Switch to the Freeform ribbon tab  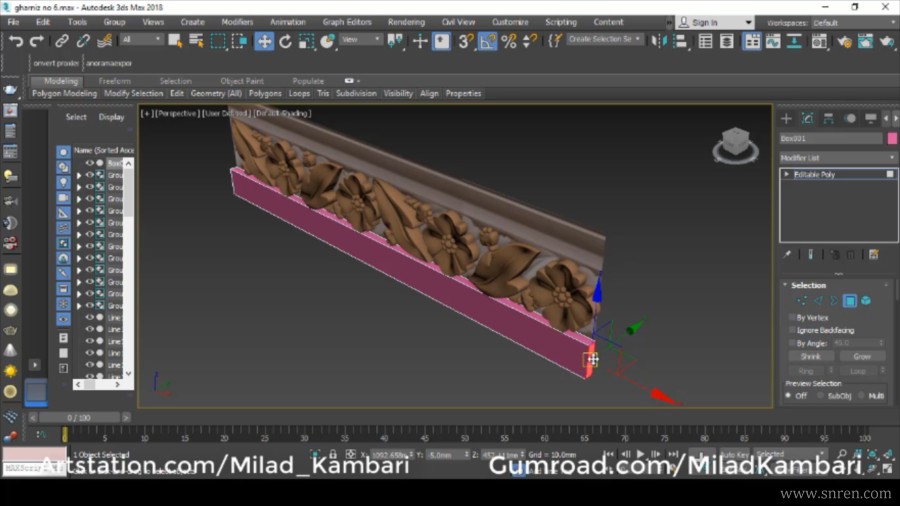coord(115,81)
